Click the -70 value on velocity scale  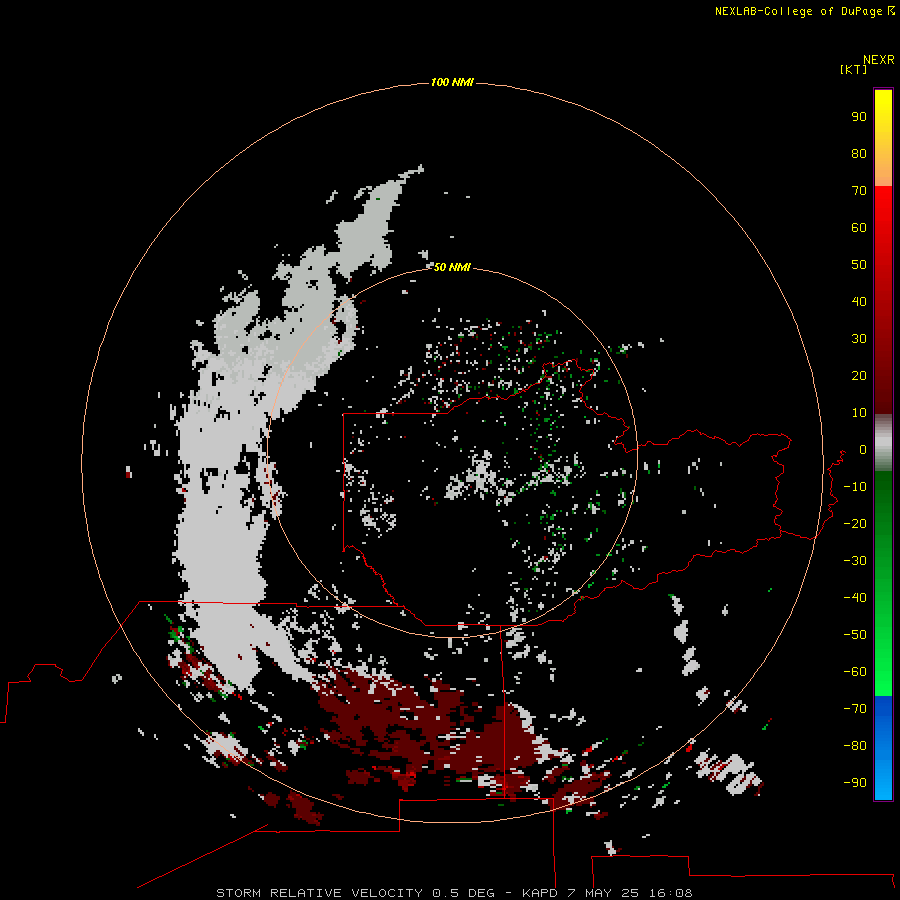pyautogui.click(x=855, y=708)
